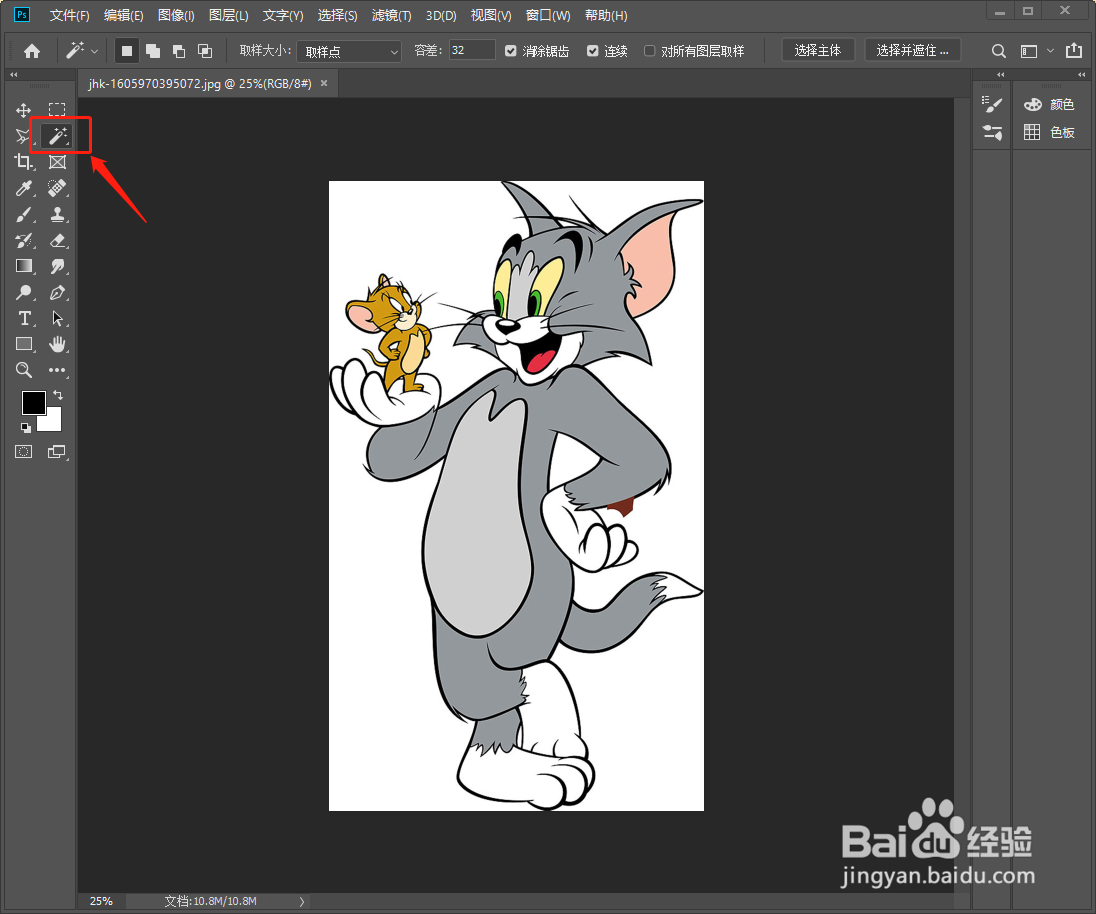The height and width of the screenshot is (914, 1096).
Task: Select the Magic Wand tool in toolbox
Action: [57, 136]
